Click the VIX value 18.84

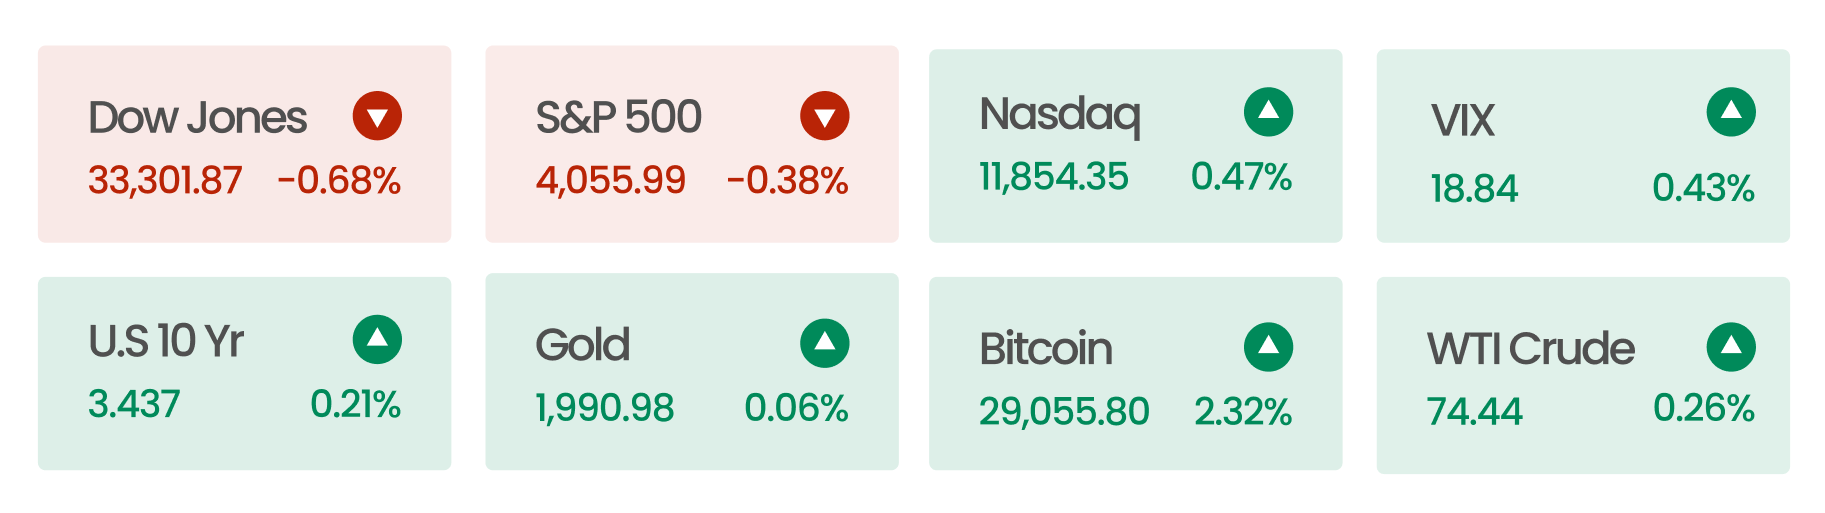1474,188
